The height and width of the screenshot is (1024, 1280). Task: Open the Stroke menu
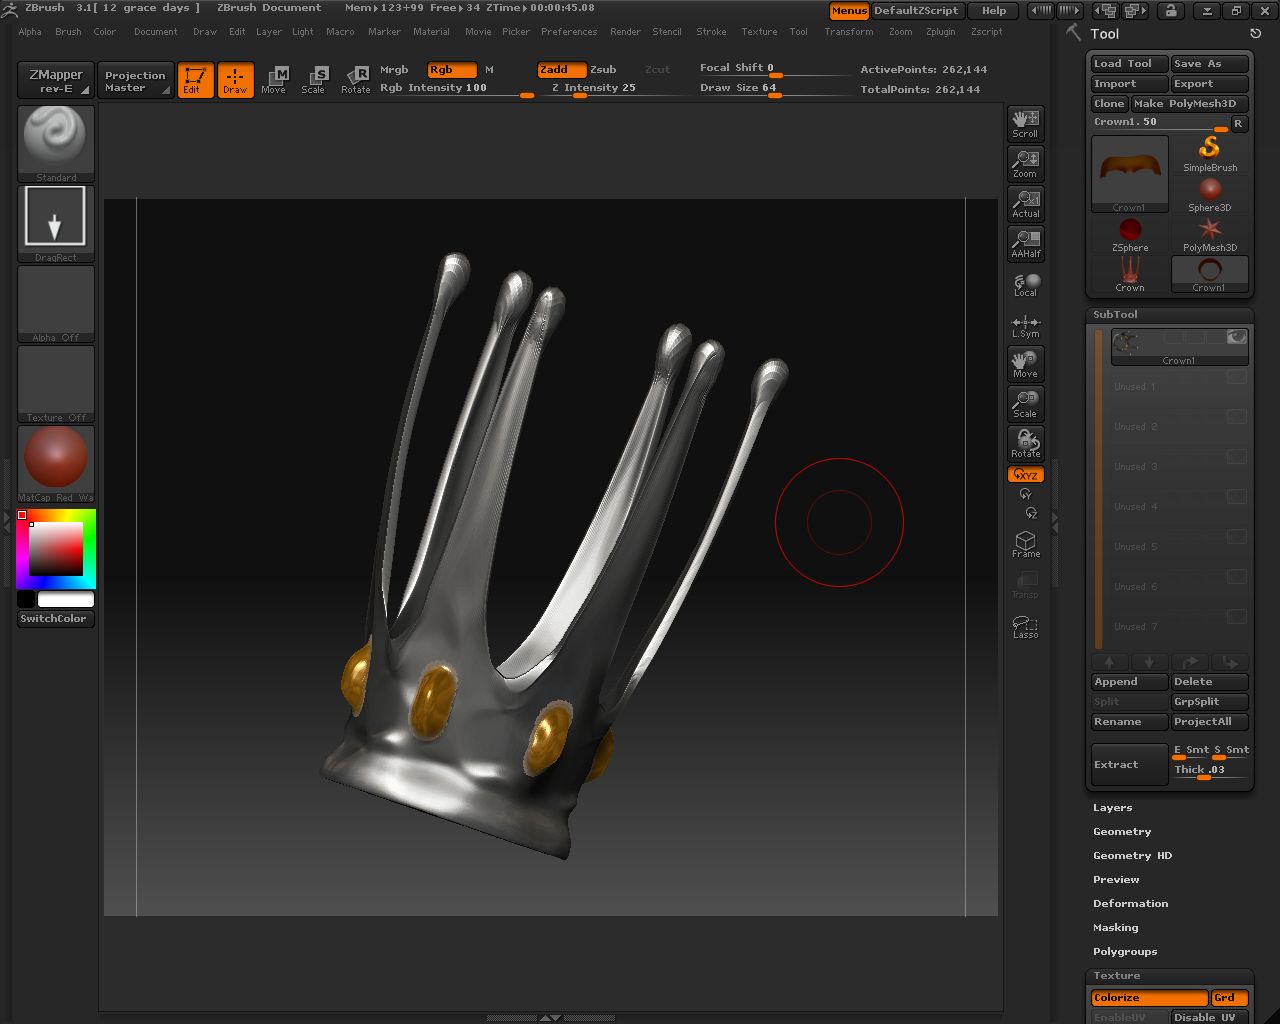tap(711, 32)
